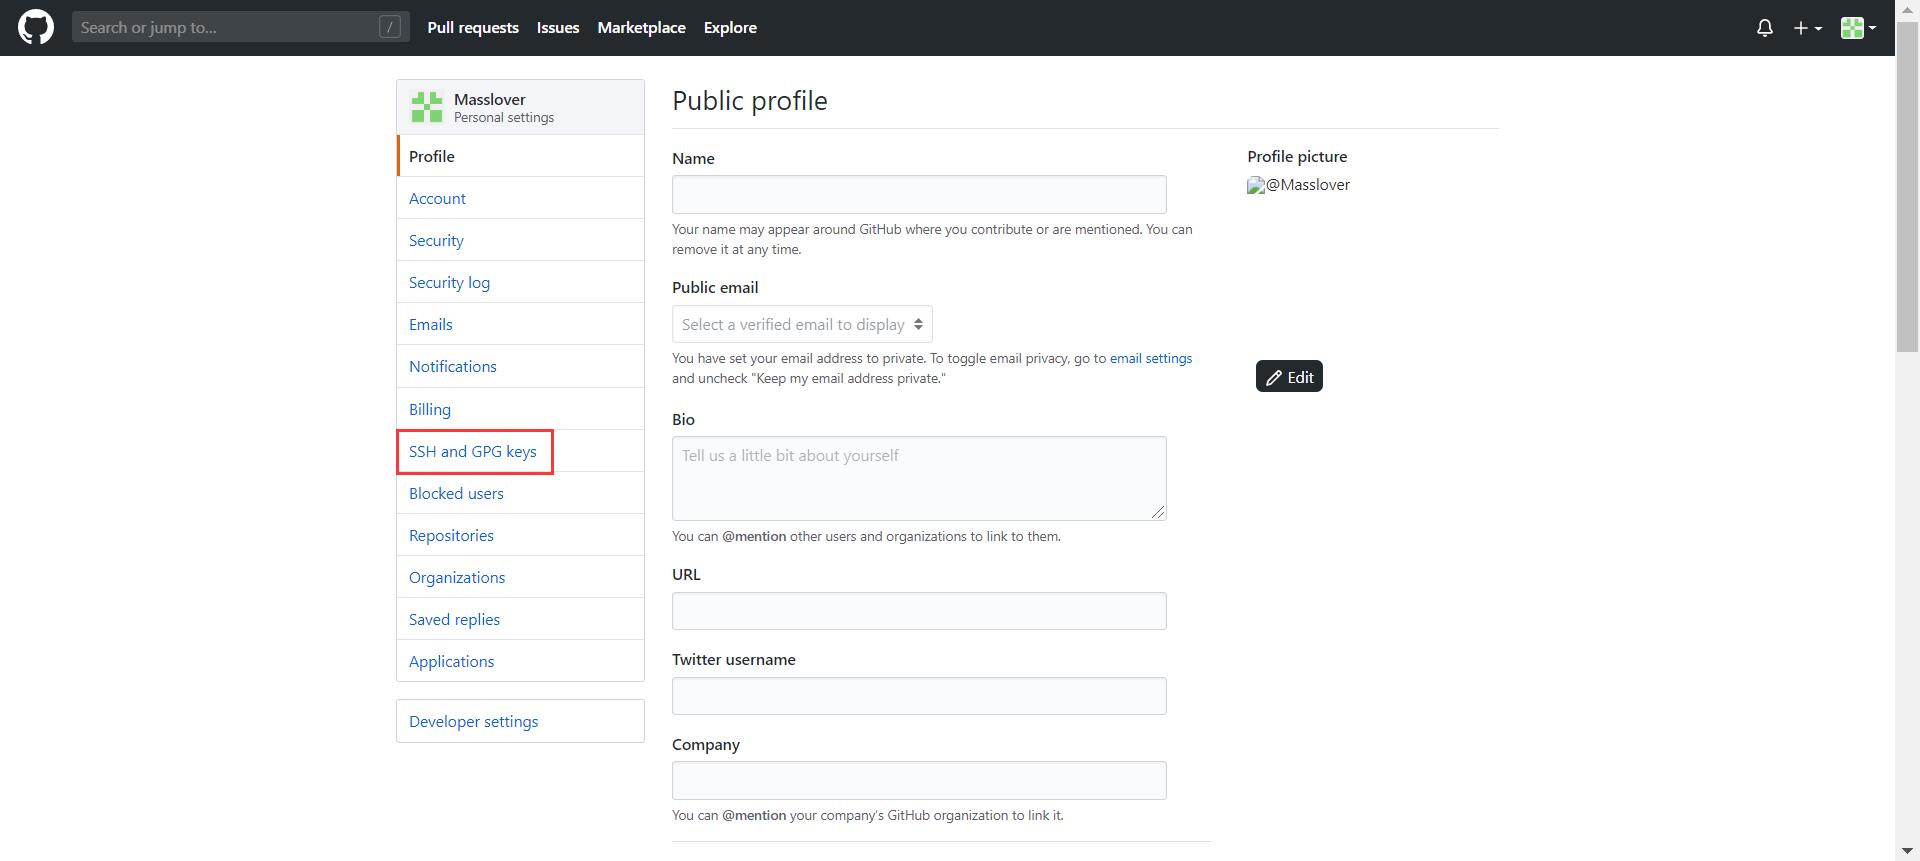Open Notifications settings in the sidebar
This screenshot has height=861, width=1920.
click(x=520, y=366)
